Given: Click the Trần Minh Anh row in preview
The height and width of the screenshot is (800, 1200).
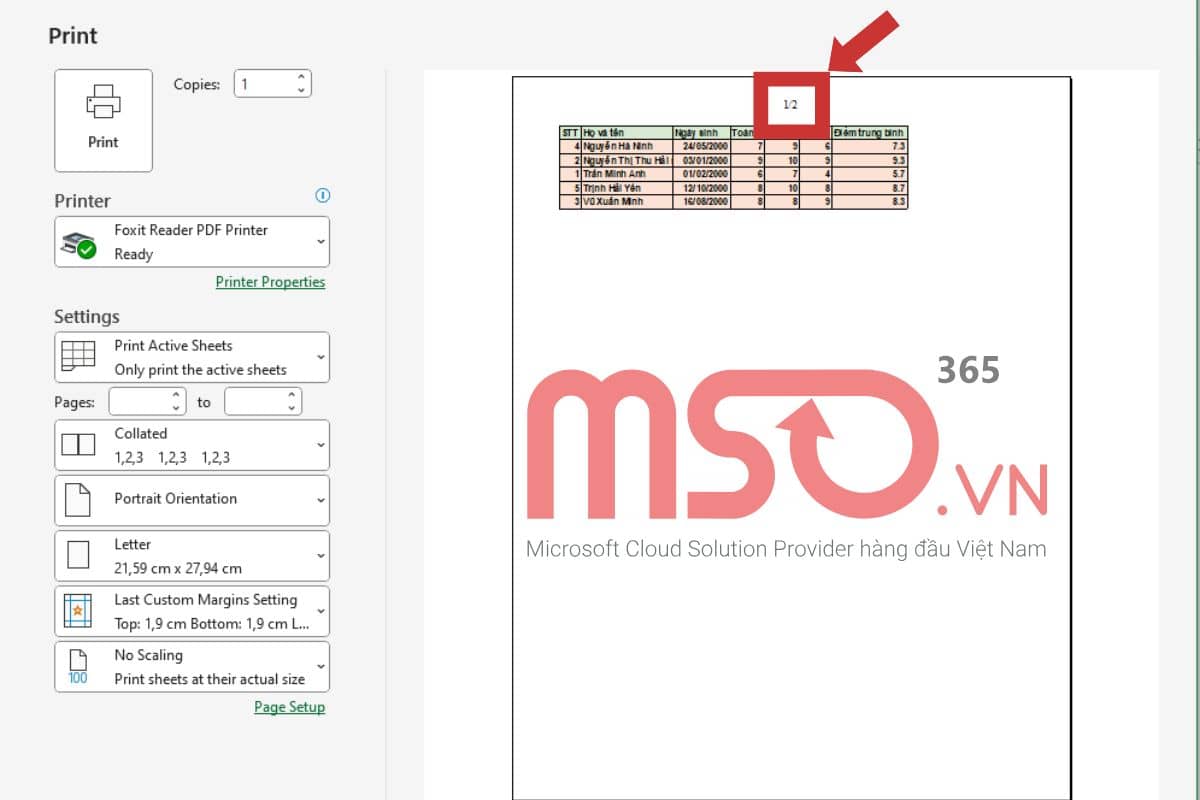Looking at the screenshot, I should click(x=733, y=174).
